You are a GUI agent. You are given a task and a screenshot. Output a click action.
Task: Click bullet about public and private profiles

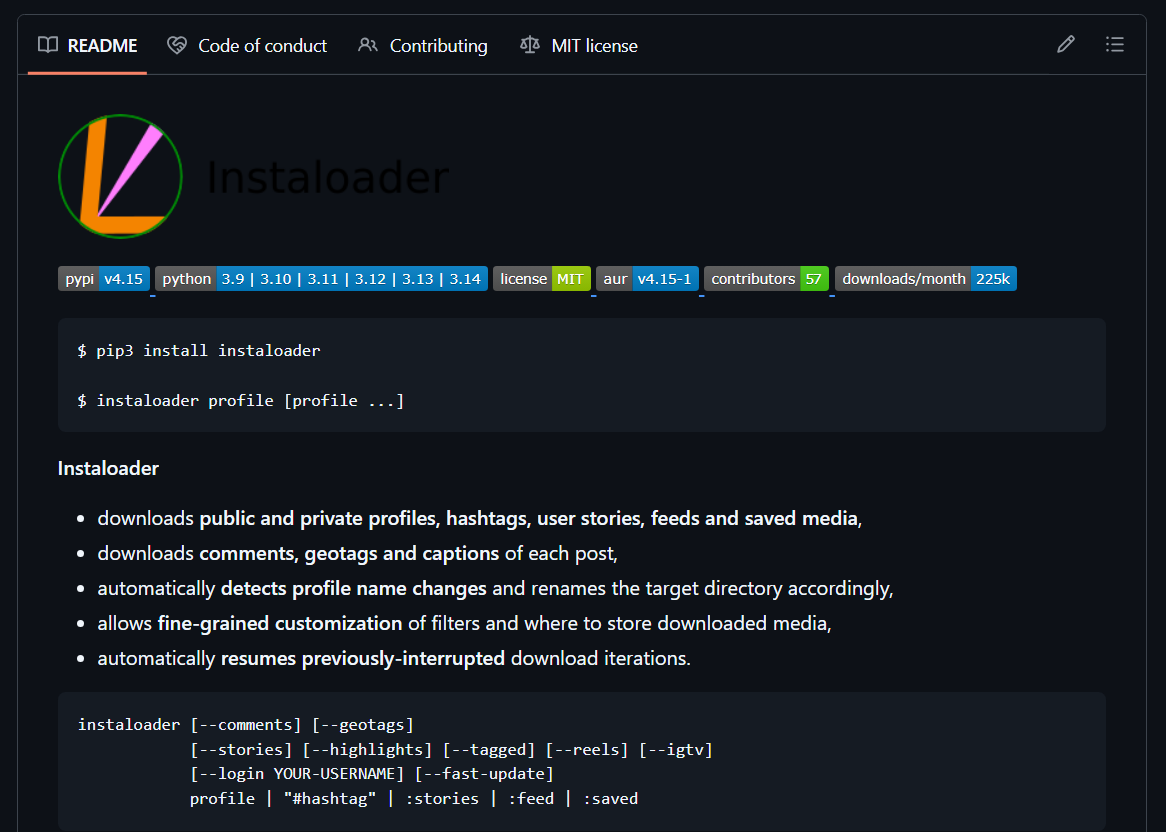pos(480,518)
